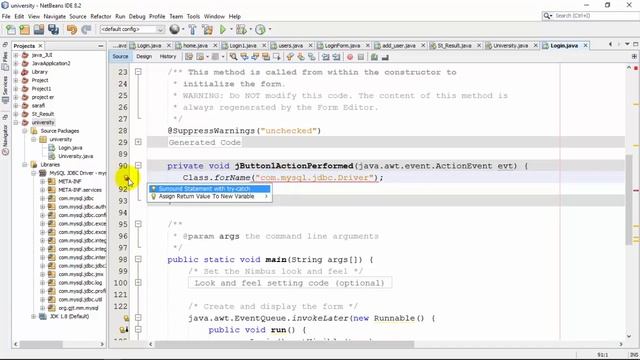The image size is (640, 360).
Task: Collapse the main method fold at line 98
Action: pos(138,259)
